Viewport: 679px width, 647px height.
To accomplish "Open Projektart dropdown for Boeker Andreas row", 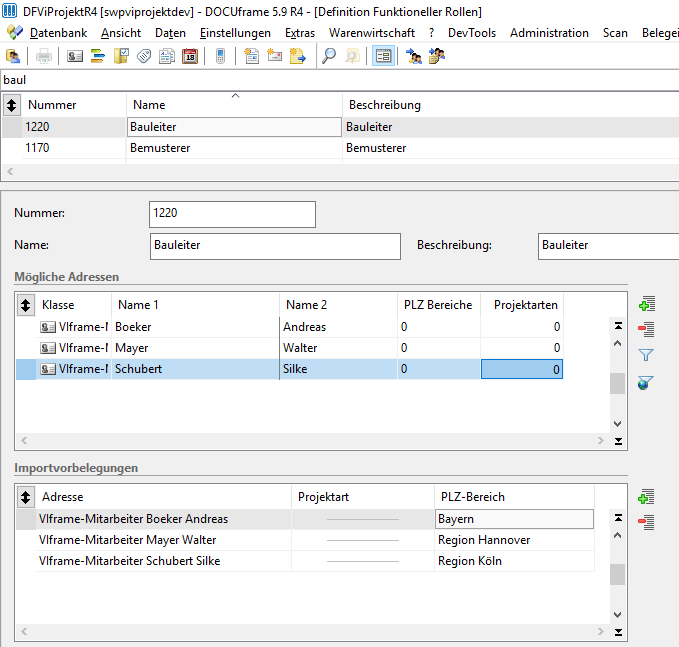I will click(x=363, y=519).
